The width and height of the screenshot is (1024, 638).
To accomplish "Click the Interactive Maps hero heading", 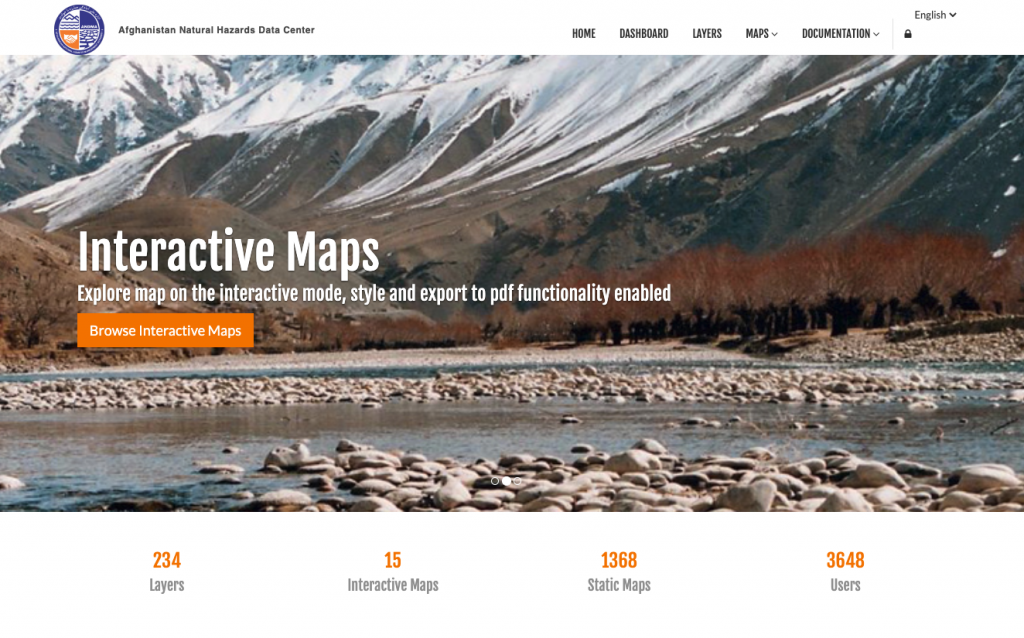I will coord(229,251).
